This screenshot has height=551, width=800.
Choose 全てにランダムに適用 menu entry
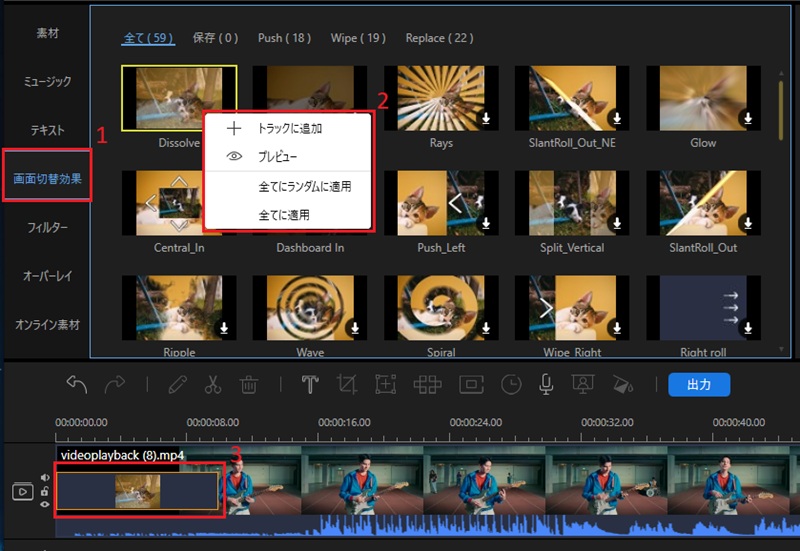point(287,187)
